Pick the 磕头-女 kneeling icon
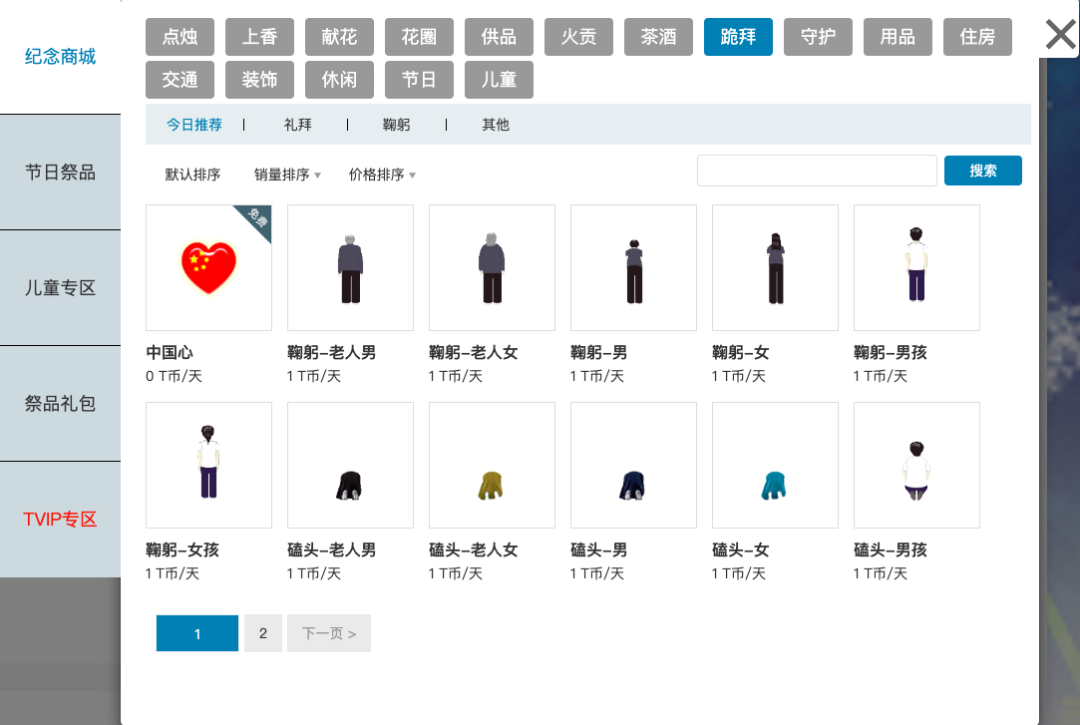Screen dimensions: 1080x725 [775, 465]
